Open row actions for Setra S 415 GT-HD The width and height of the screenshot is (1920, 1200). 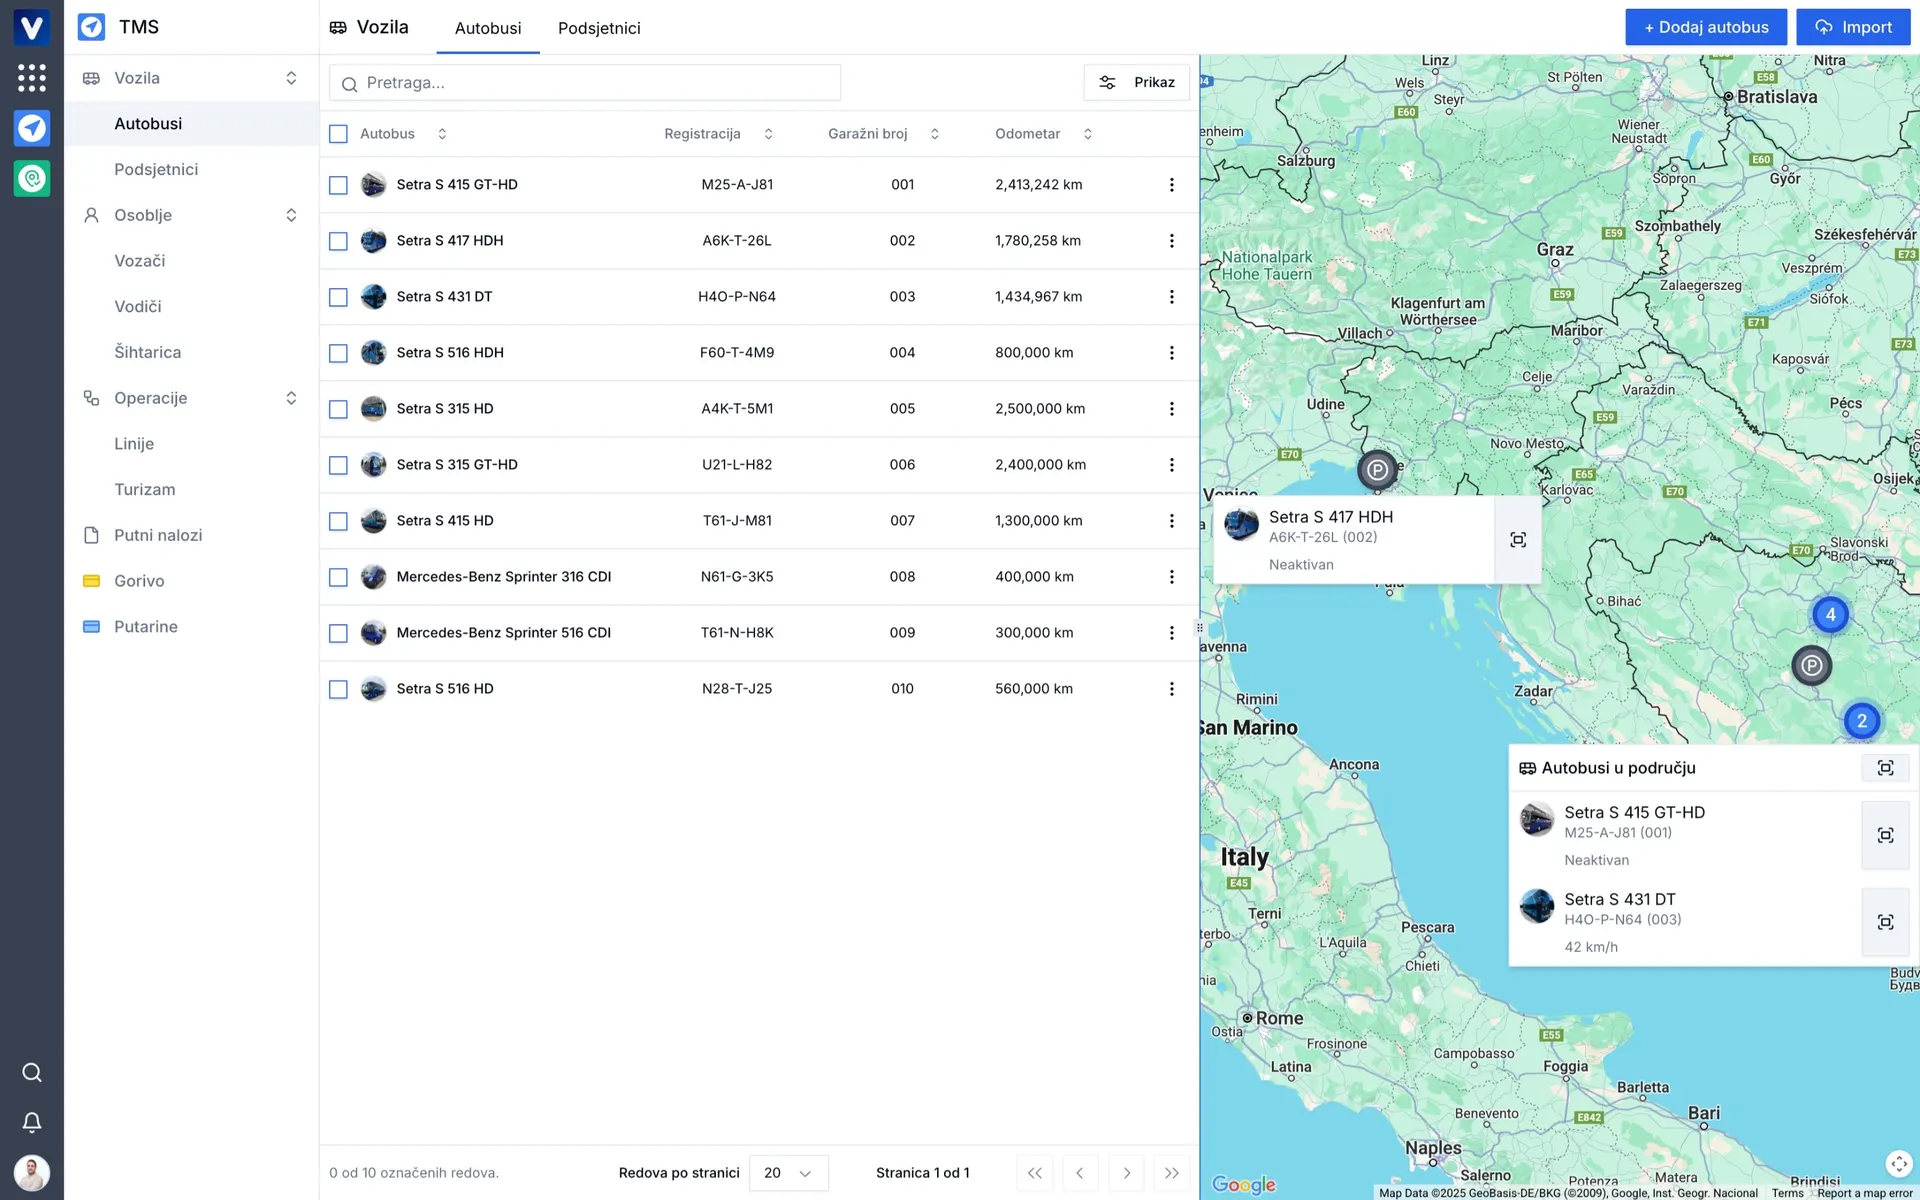1172,185
